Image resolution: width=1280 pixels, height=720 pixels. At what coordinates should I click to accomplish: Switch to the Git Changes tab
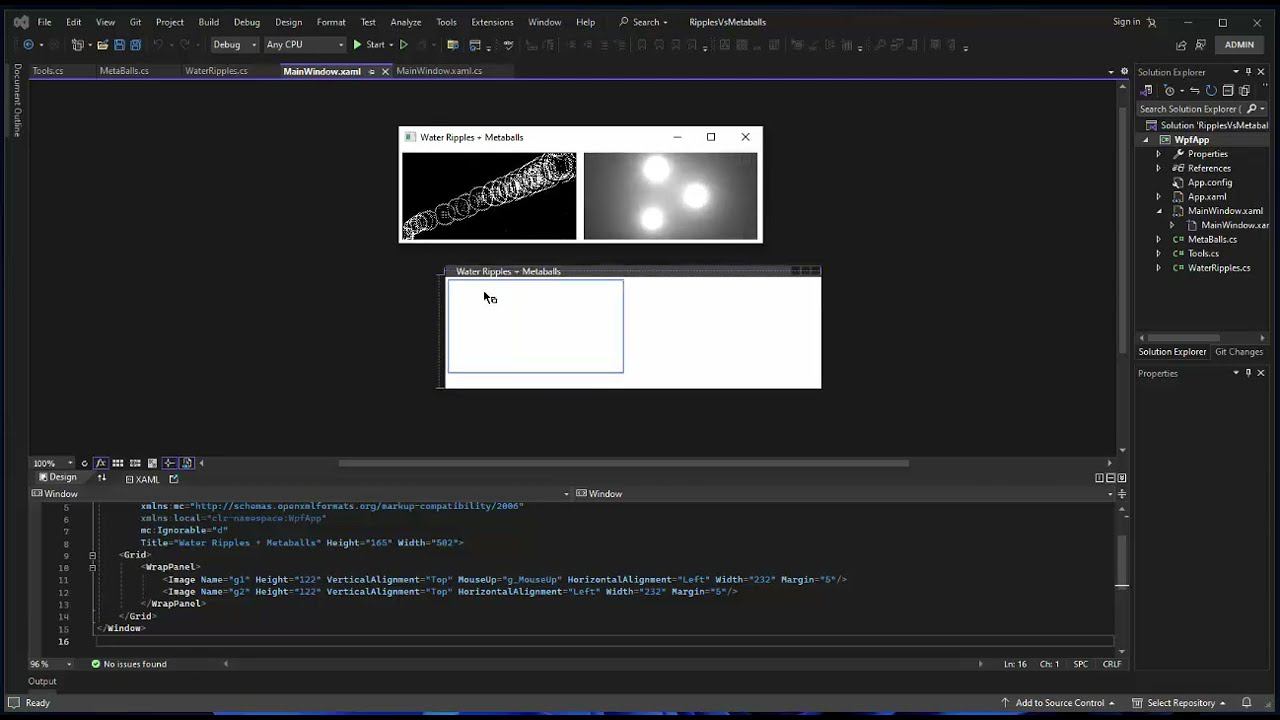point(1239,352)
